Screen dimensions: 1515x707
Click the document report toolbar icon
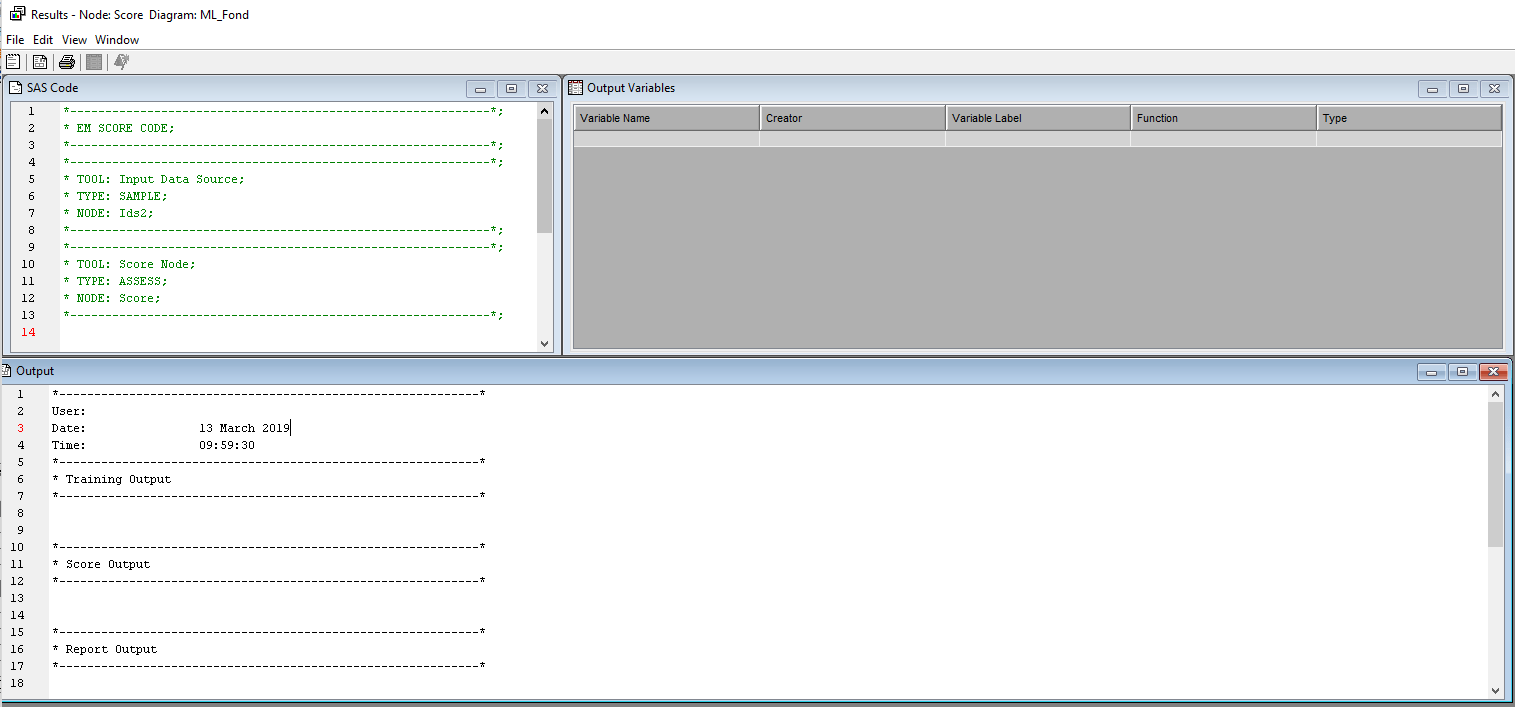pyautogui.click(x=38, y=61)
